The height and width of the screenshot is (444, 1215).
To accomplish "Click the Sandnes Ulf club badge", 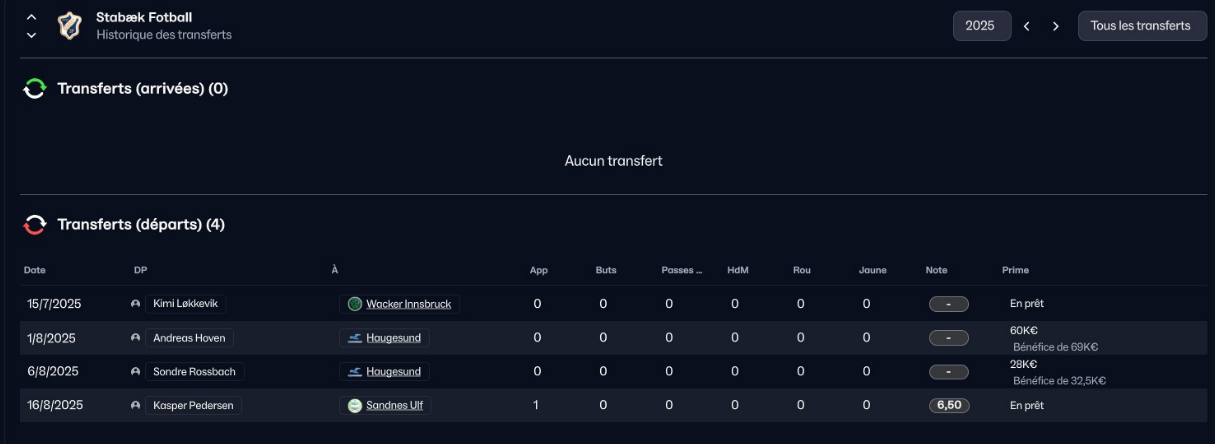I will tap(355, 406).
